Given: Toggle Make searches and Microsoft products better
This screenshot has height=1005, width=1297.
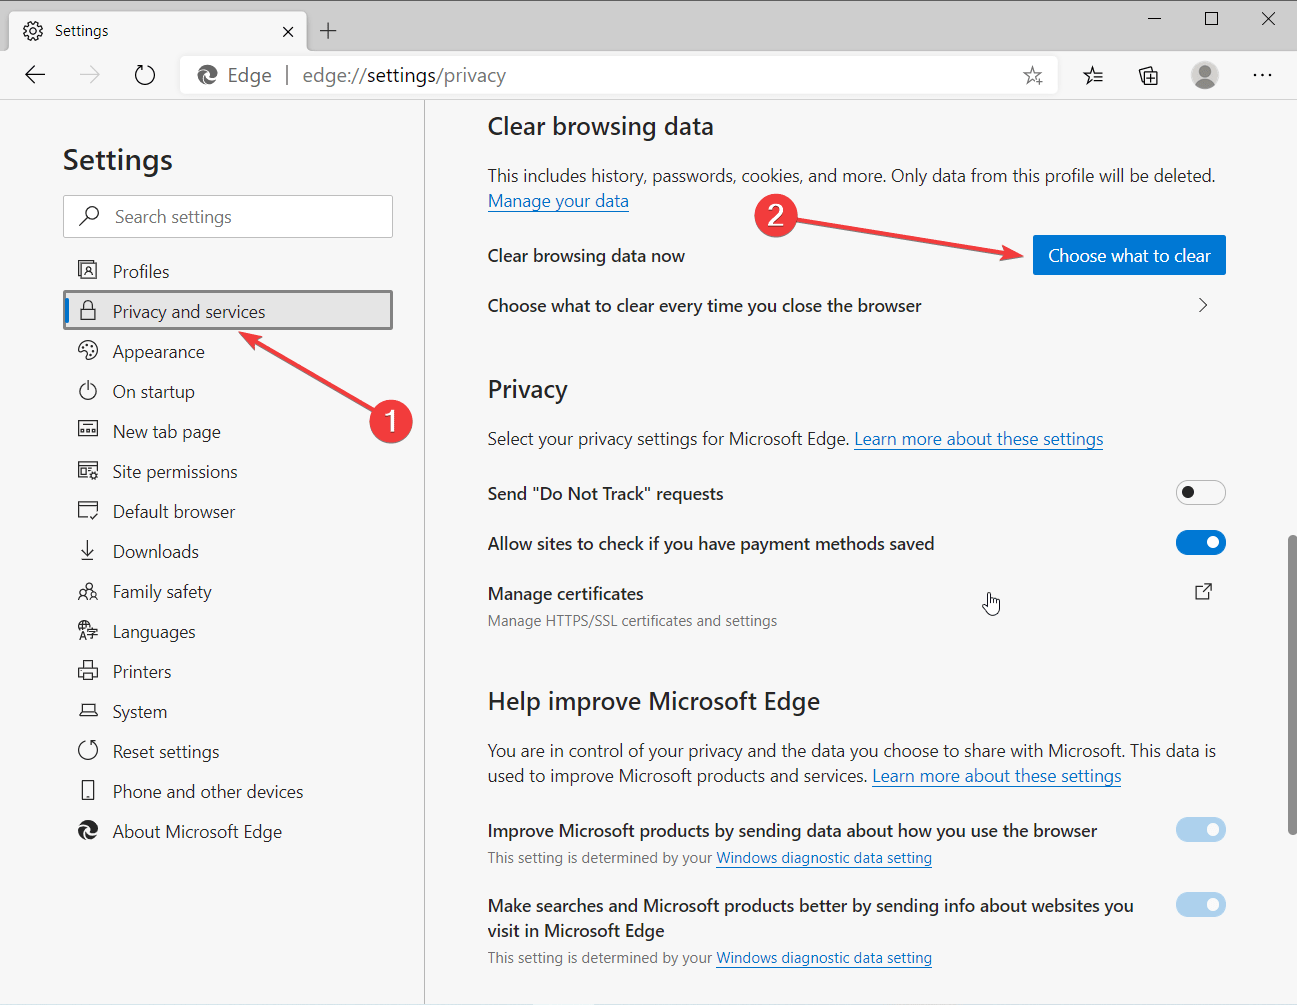Looking at the screenshot, I should [1201, 904].
